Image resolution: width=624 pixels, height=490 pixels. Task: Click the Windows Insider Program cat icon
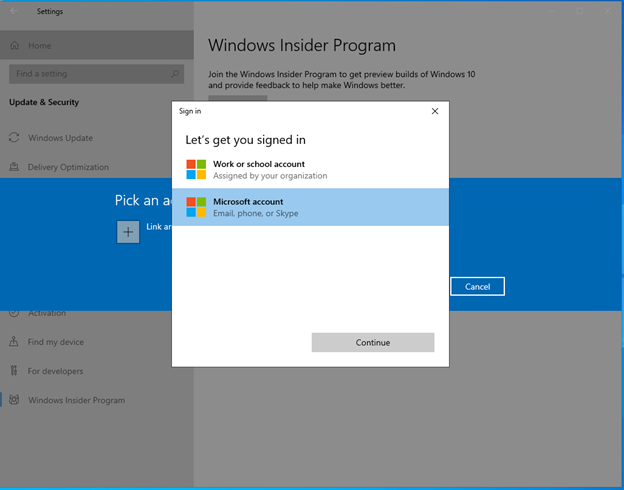(14, 400)
